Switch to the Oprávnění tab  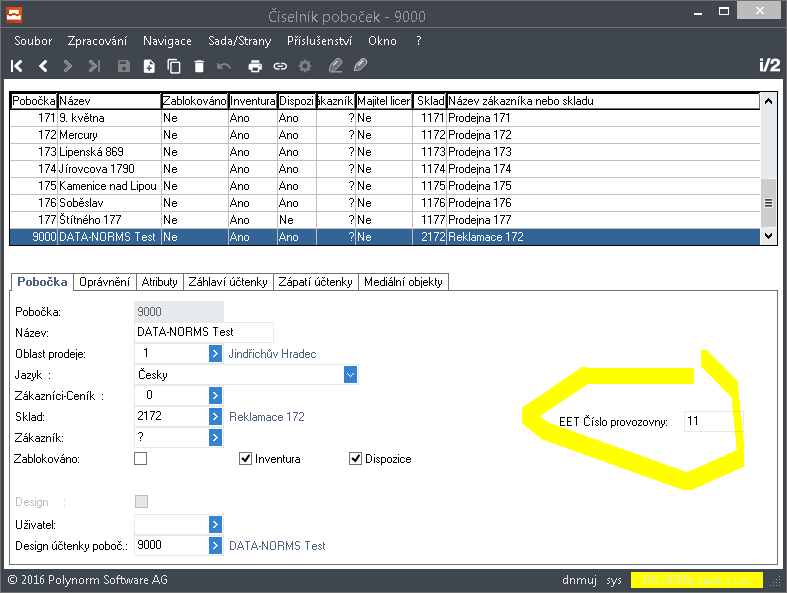pos(104,282)
